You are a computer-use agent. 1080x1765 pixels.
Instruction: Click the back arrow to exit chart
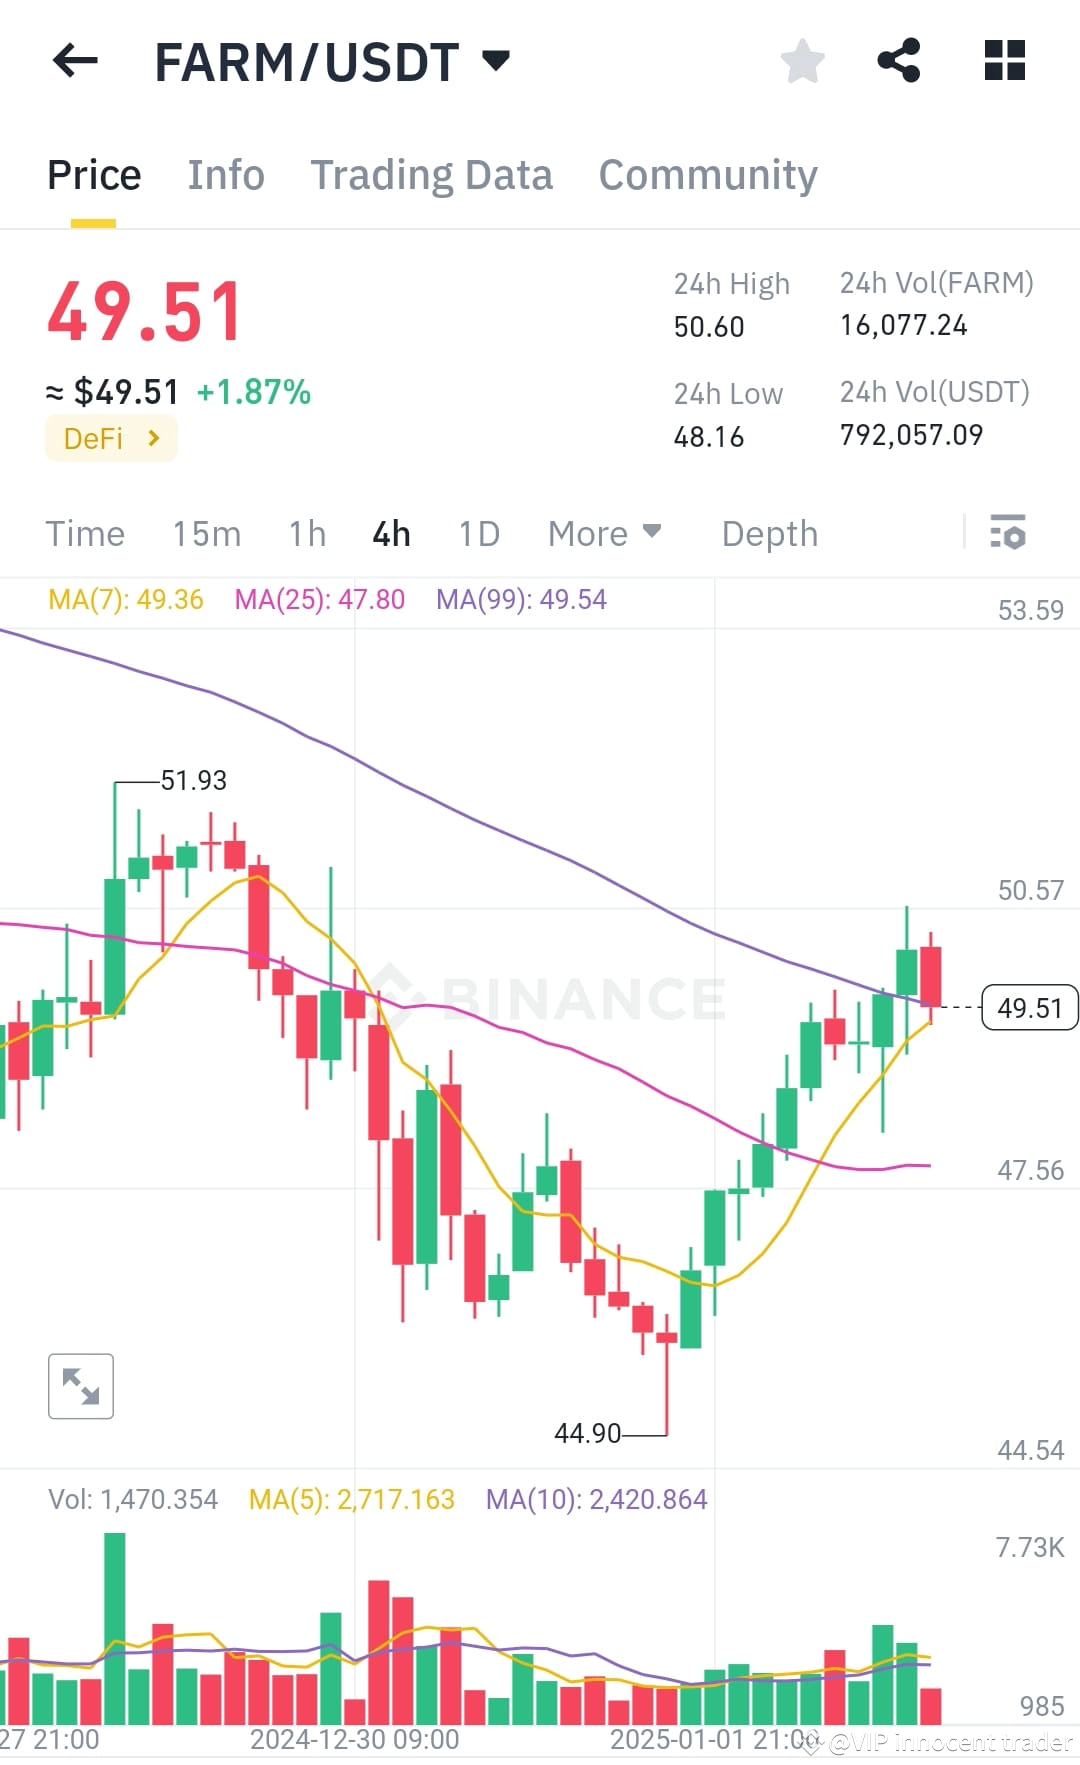coord(75,62)
